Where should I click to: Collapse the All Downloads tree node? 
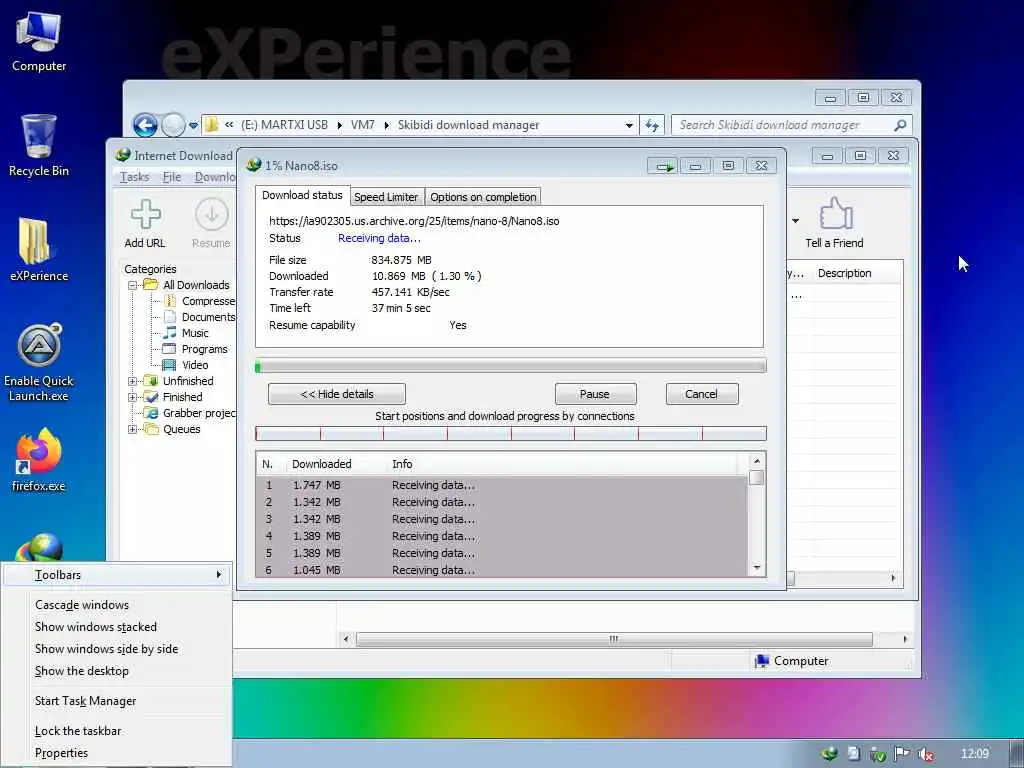[x=133, y=285]
